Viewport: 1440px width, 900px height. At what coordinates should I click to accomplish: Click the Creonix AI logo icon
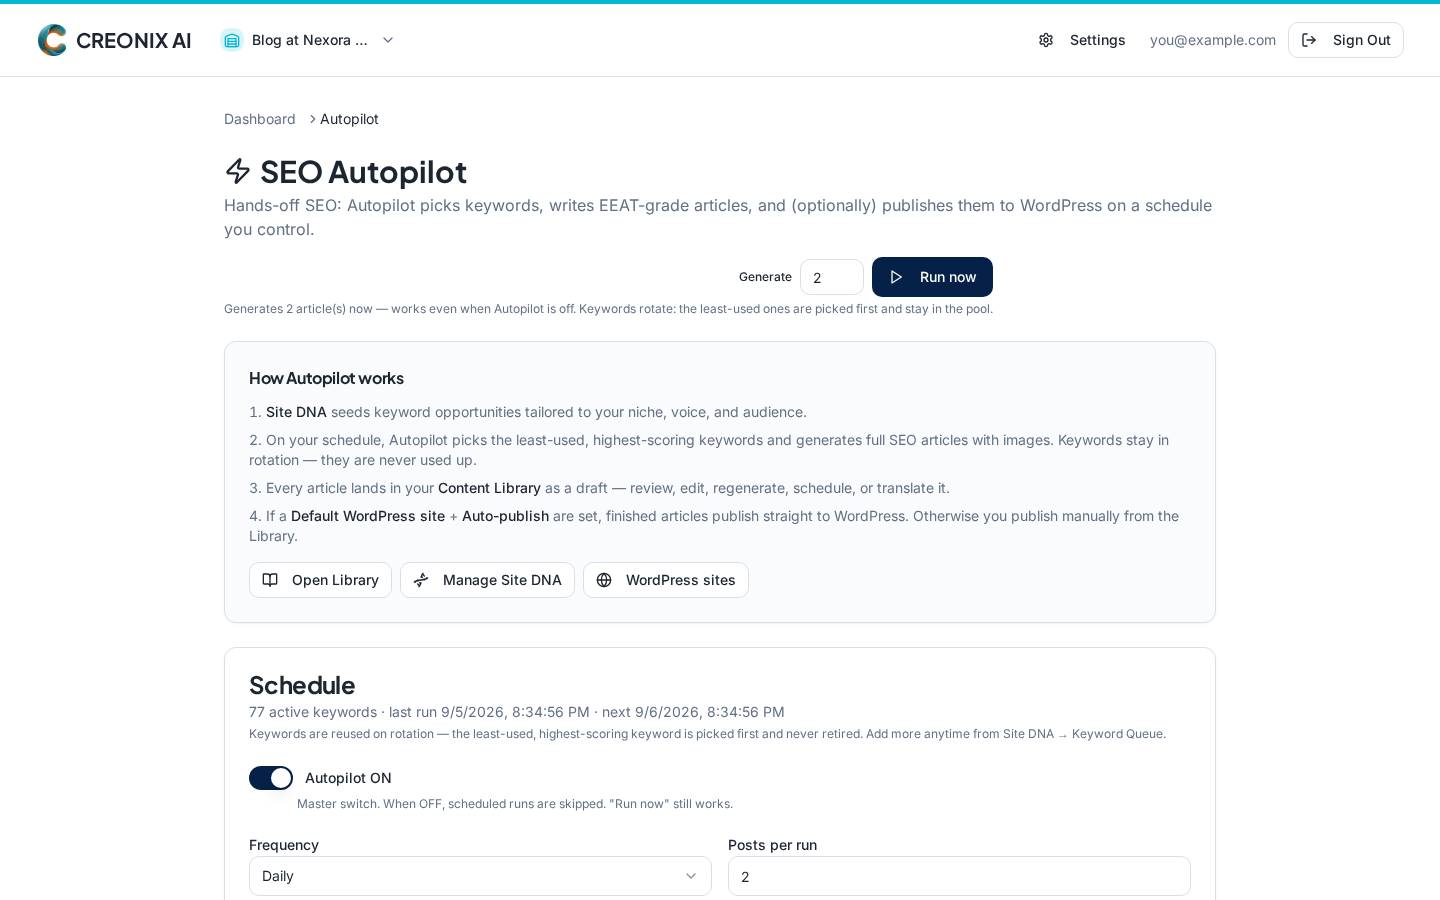[x=52, y=40]
